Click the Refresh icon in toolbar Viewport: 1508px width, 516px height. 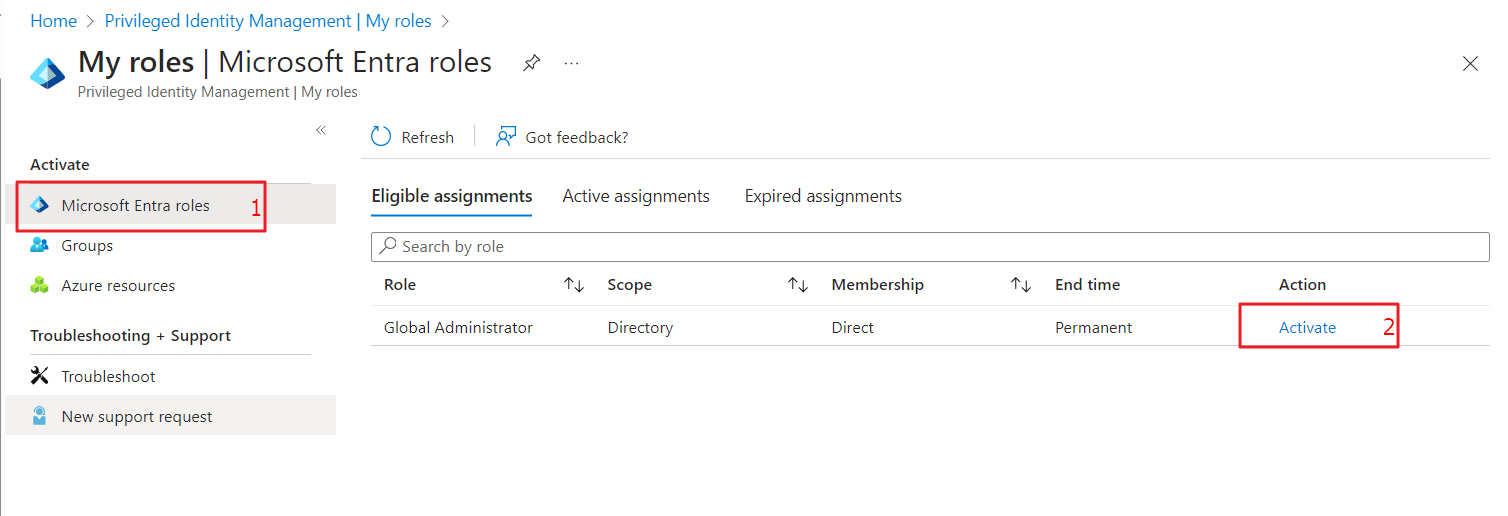[x=381, y=137]
